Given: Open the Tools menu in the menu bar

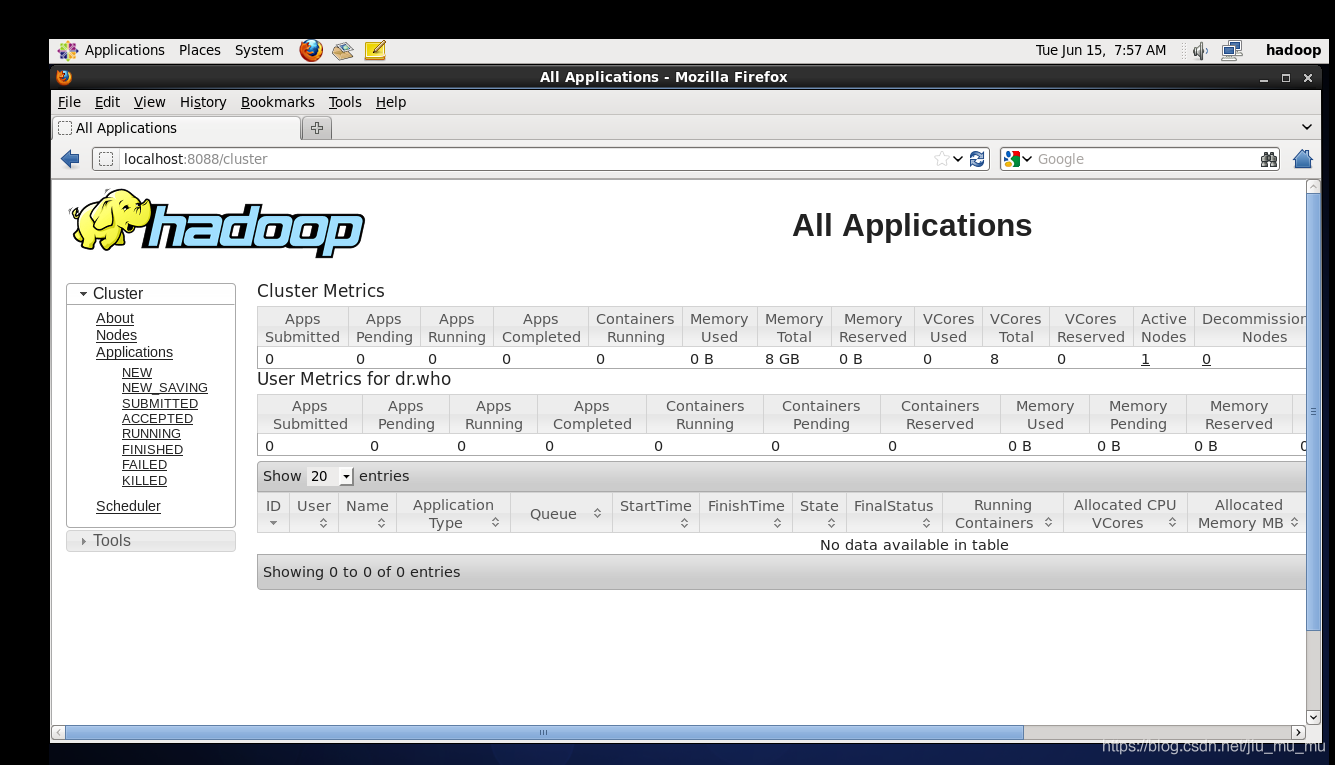Looking at the screenshot, I should click(345, 102).
